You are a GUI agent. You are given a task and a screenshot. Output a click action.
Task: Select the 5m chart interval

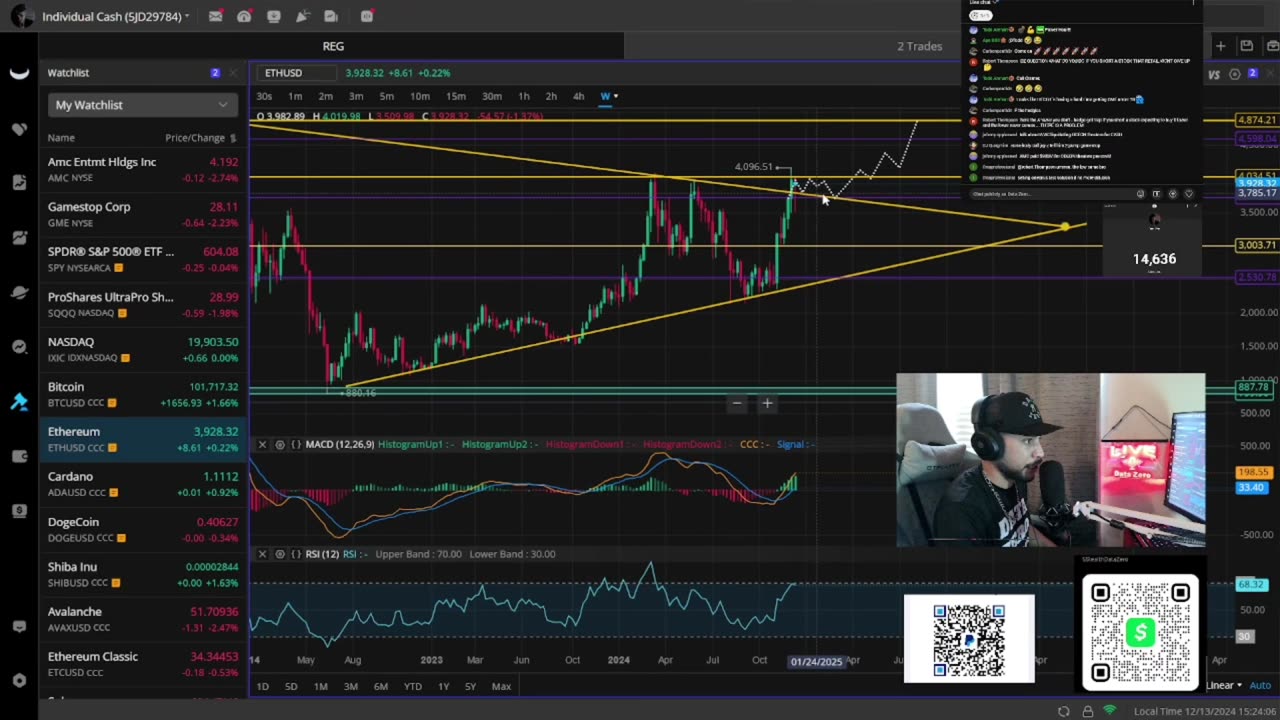(x=387, y=96)
